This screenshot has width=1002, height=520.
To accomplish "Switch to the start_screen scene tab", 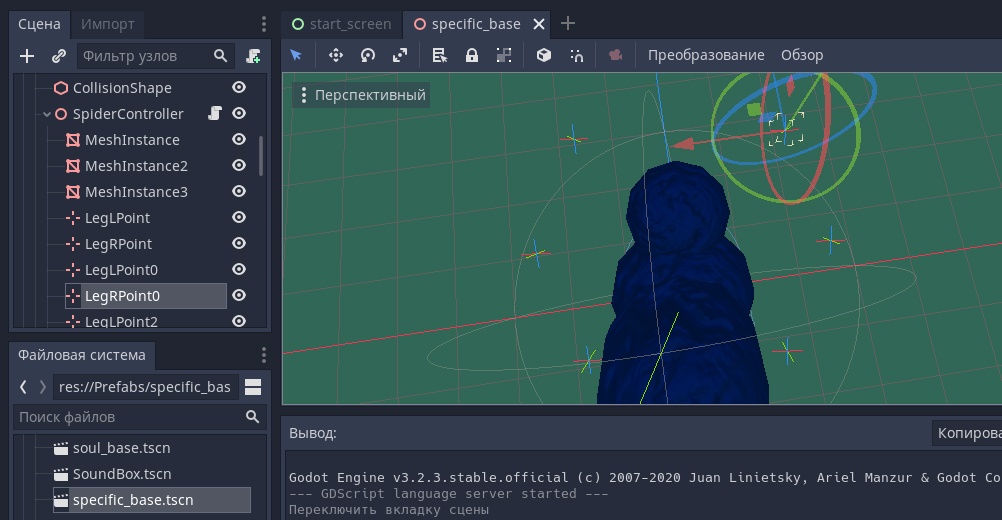I will pos(342,24).
